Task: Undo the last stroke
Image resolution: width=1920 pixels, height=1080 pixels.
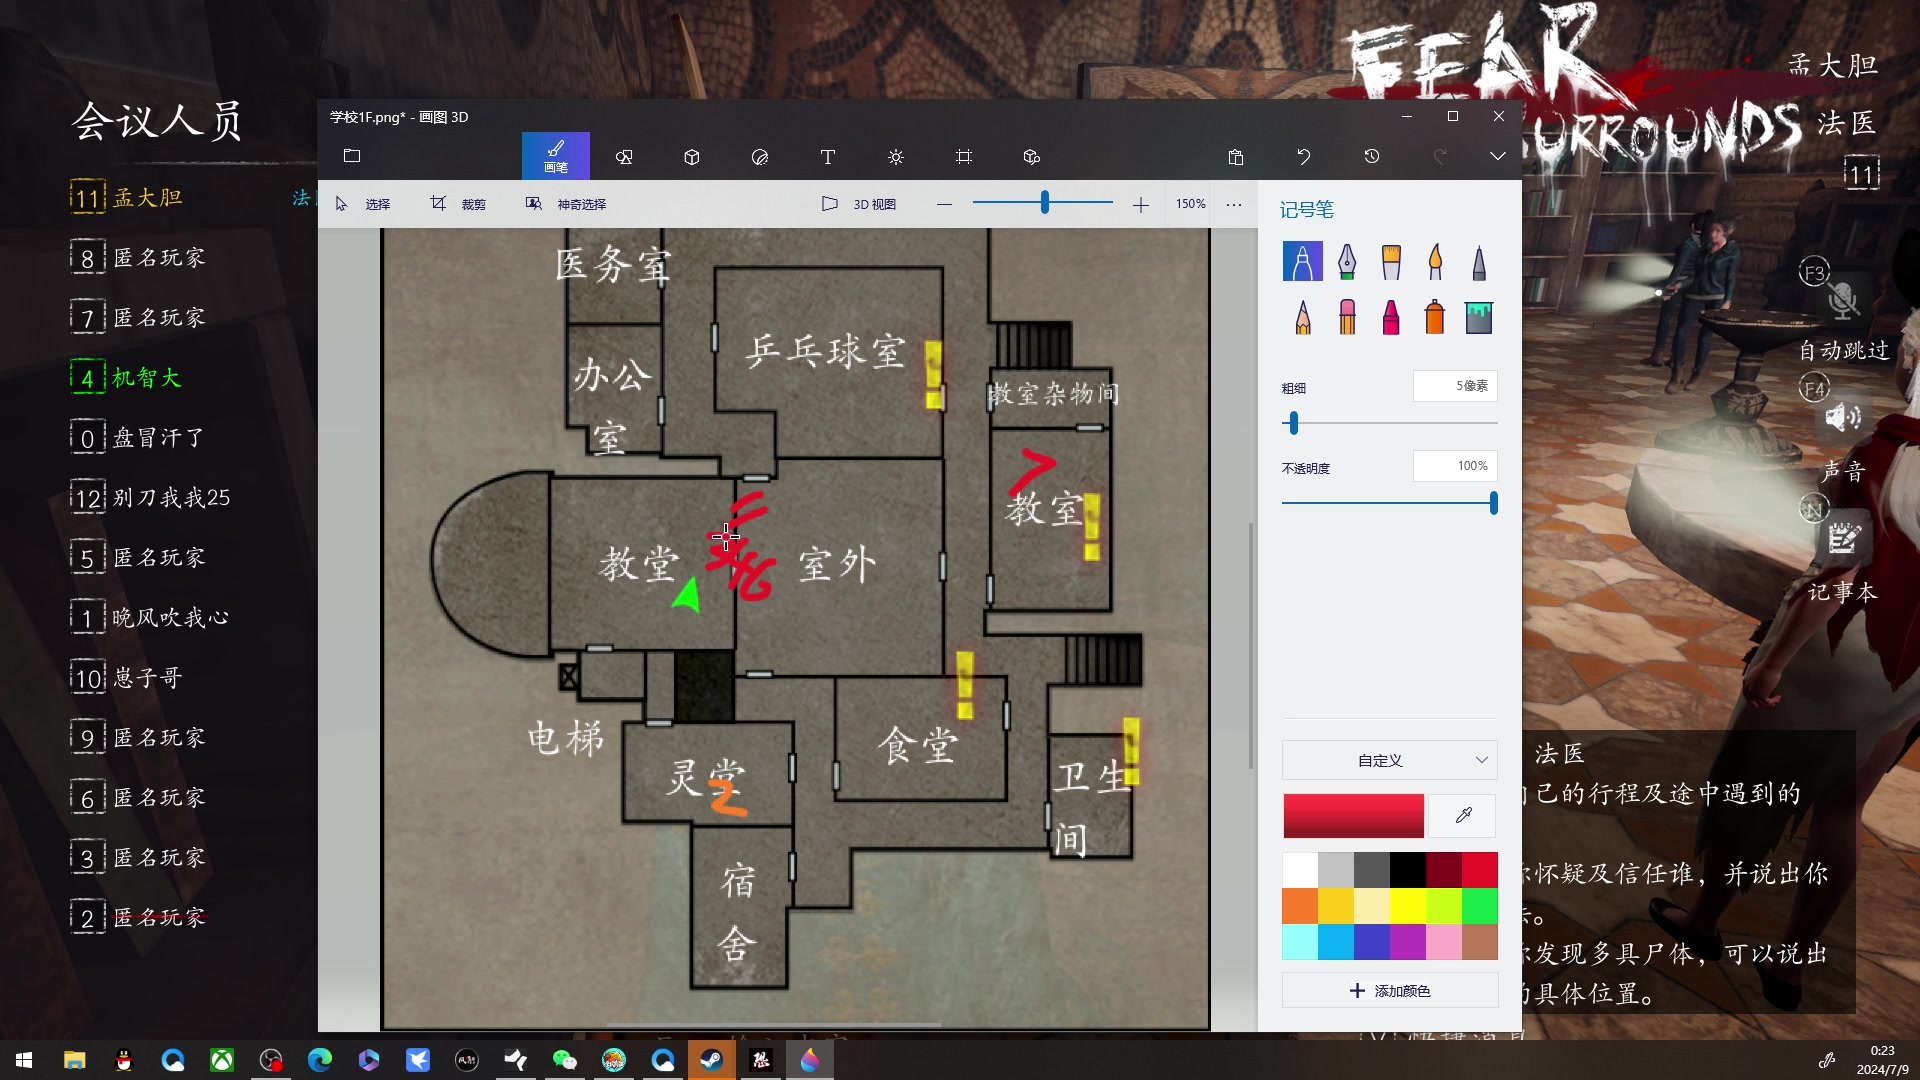Action: [1304, 157]
